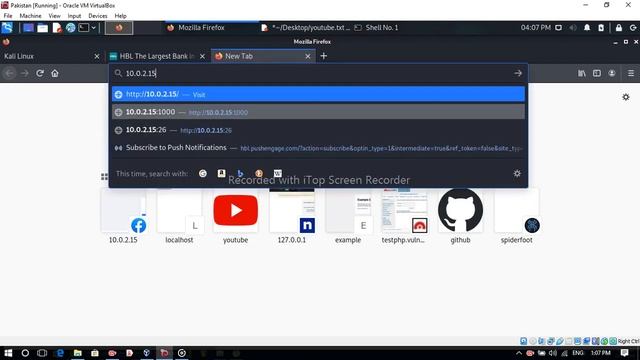640x360 pixels.
Task: Search this time with Bing
Action: tap(240, 173)
